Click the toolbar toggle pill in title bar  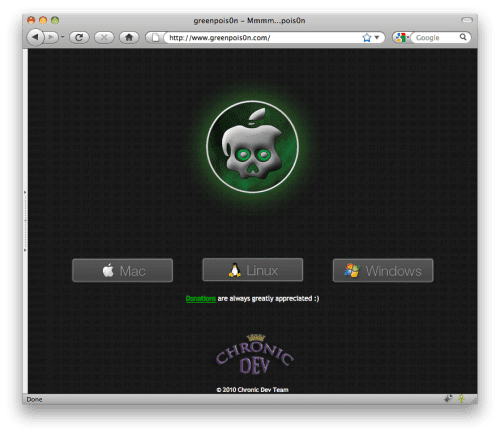[x=467, y=20]
